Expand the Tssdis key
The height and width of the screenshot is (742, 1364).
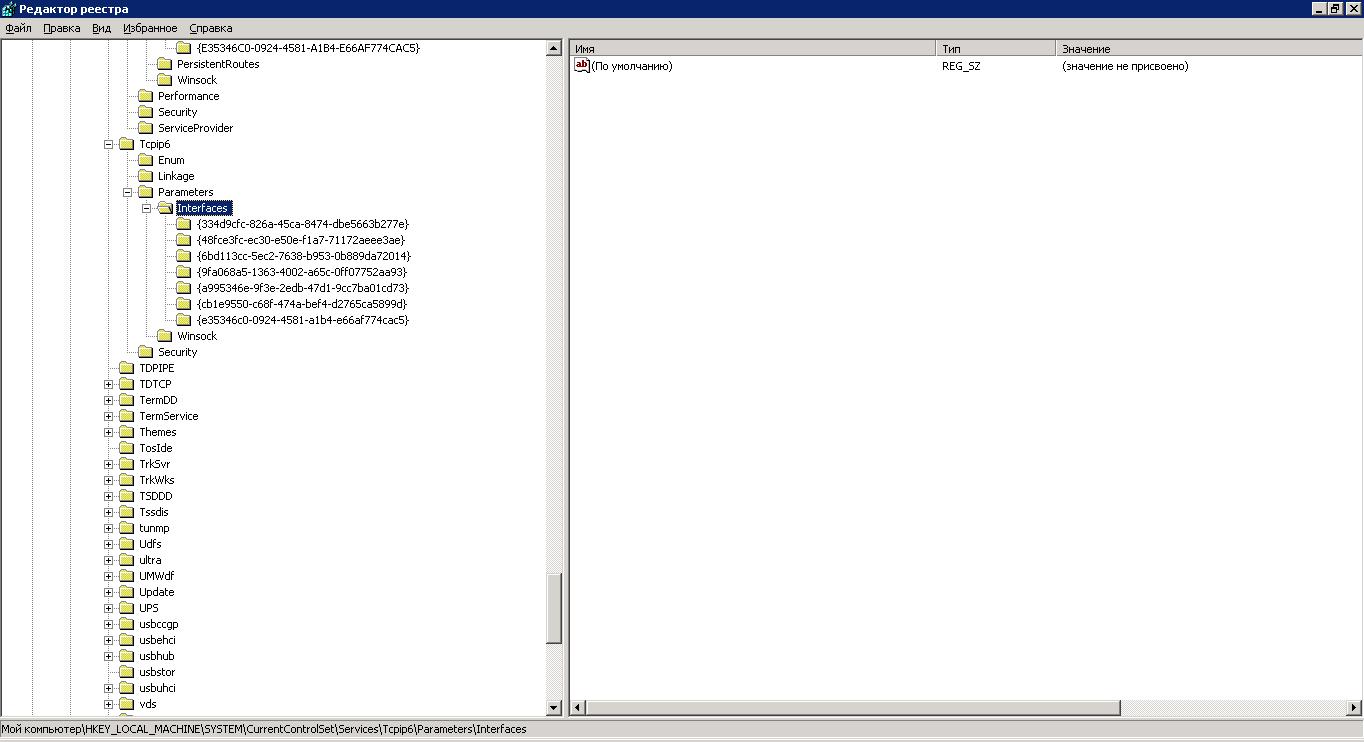tap(109, 512)
